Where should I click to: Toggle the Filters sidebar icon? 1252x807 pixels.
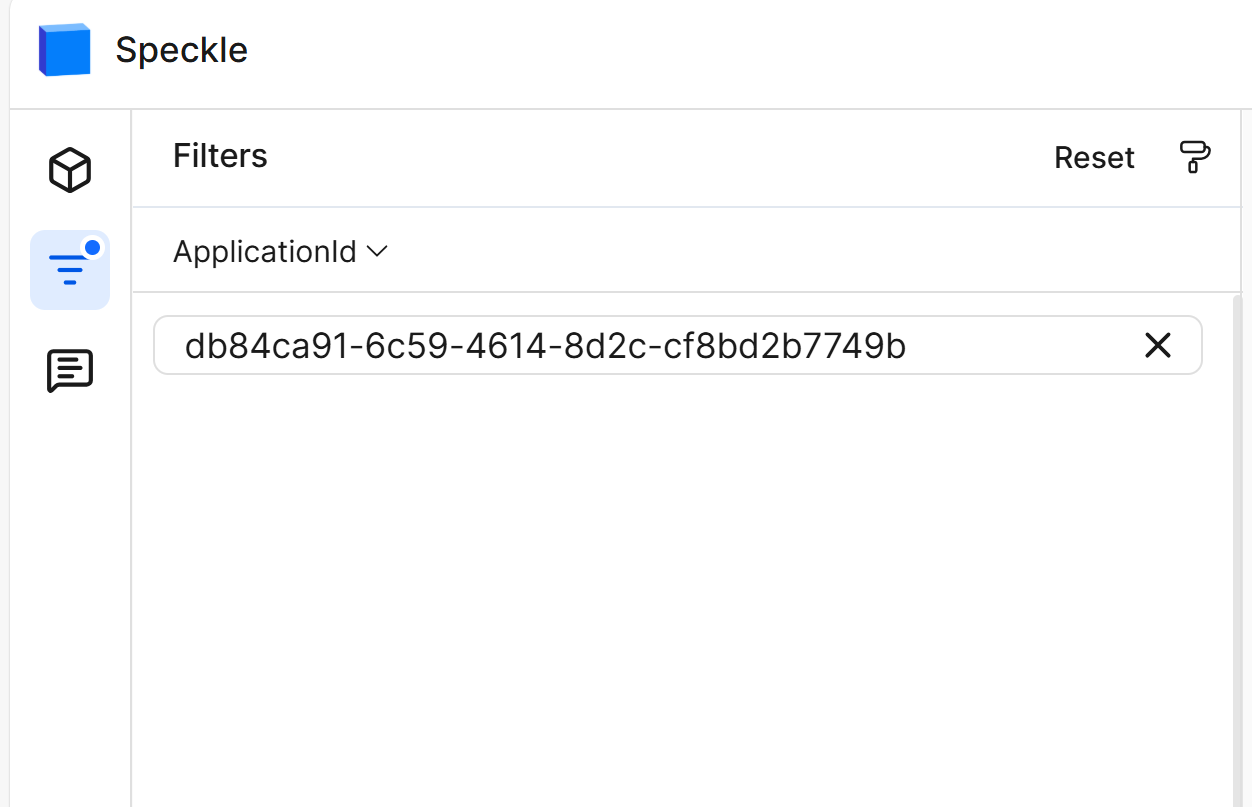coord(70,270)
